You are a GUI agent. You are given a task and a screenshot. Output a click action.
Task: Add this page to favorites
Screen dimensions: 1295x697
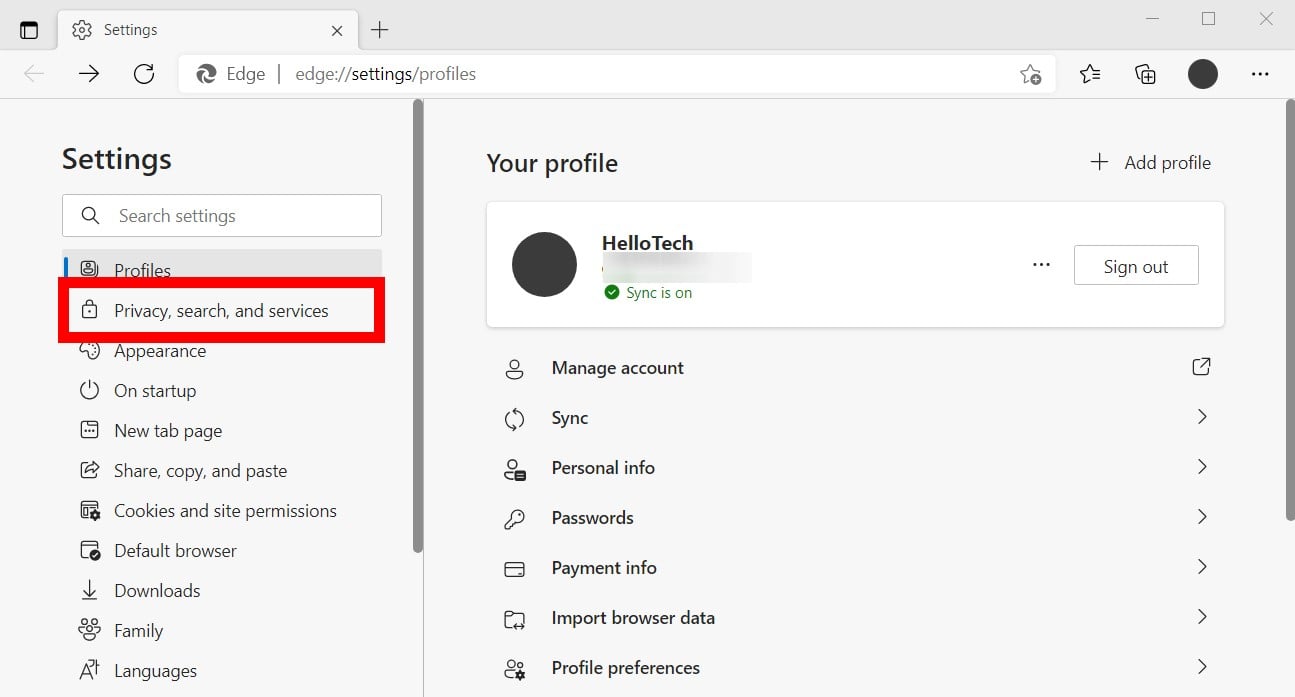point(1030,74)
